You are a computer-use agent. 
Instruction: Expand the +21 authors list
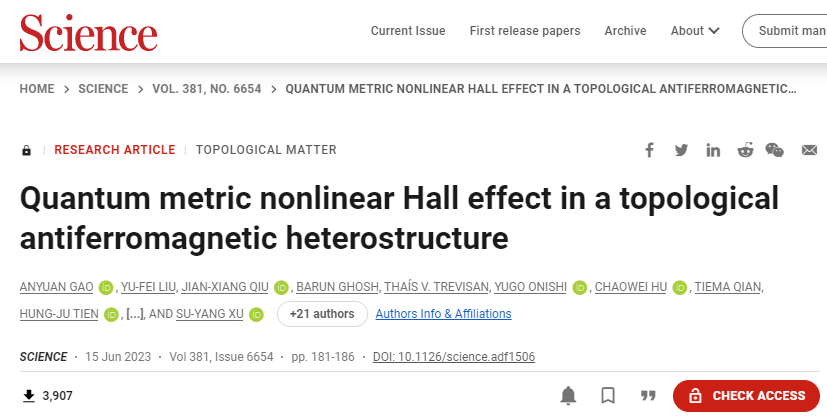coord(322,314)
